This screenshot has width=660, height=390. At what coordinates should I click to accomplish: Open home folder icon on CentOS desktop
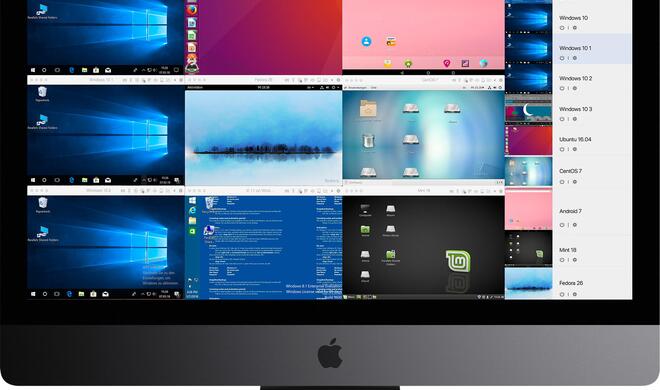click(x=368, y=108)
